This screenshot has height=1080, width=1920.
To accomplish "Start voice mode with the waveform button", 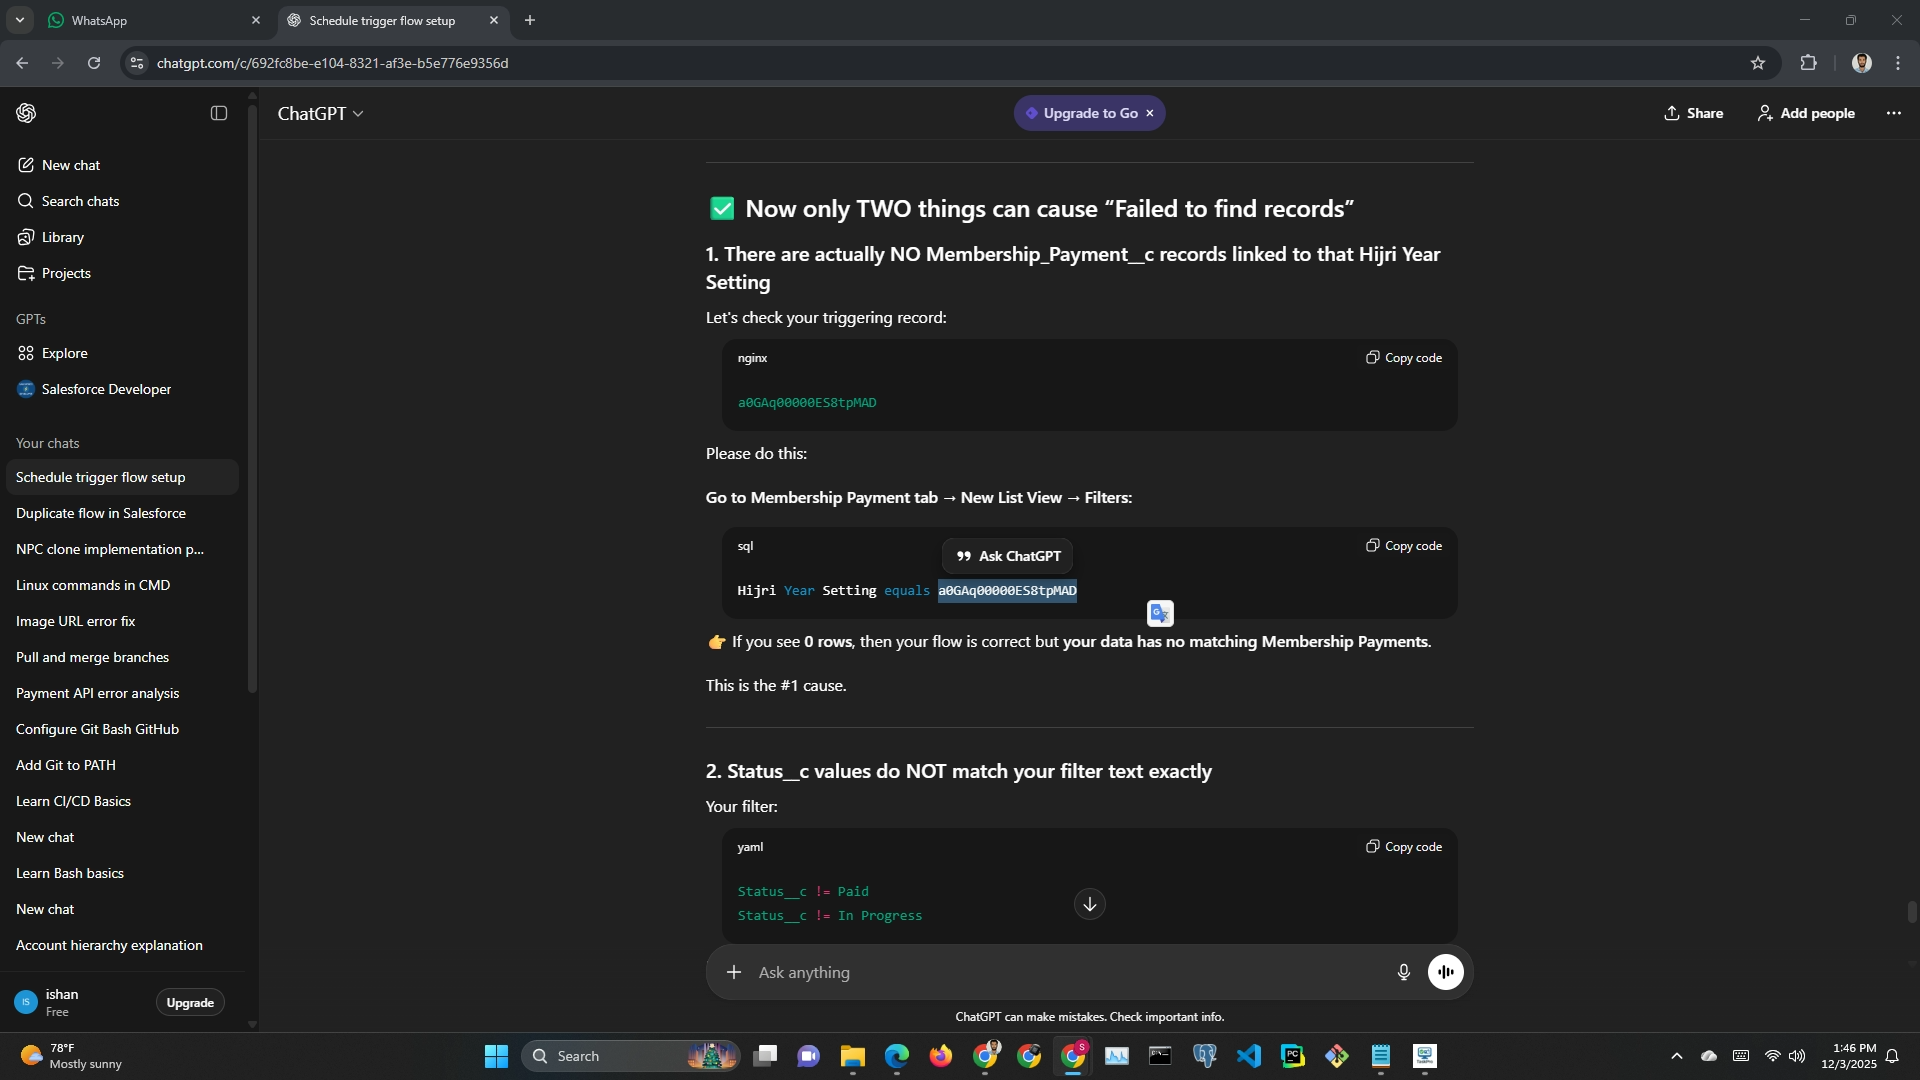I will [x=1445, y=972].
